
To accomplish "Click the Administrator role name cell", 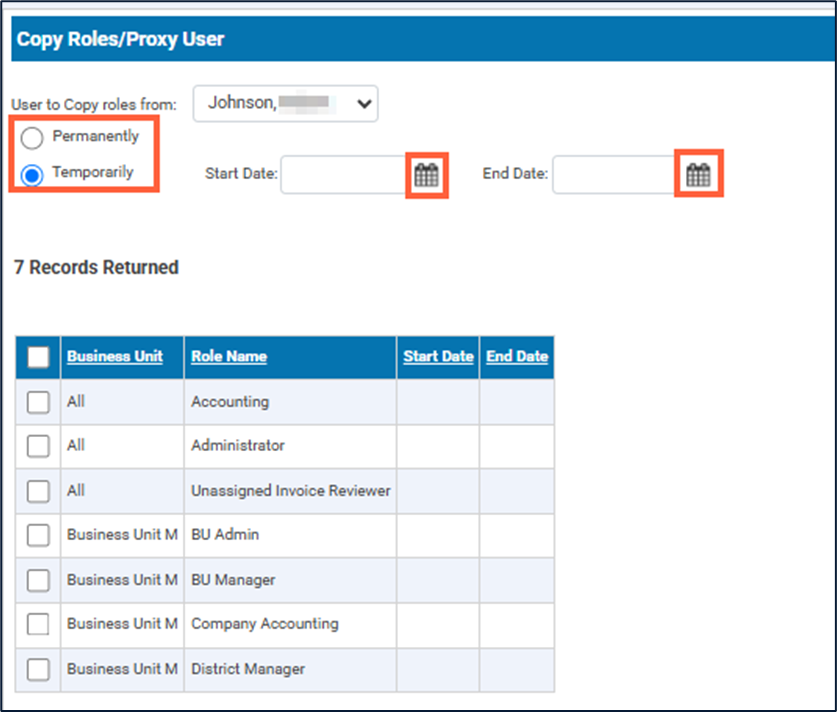I will click(x=290, y=446).
